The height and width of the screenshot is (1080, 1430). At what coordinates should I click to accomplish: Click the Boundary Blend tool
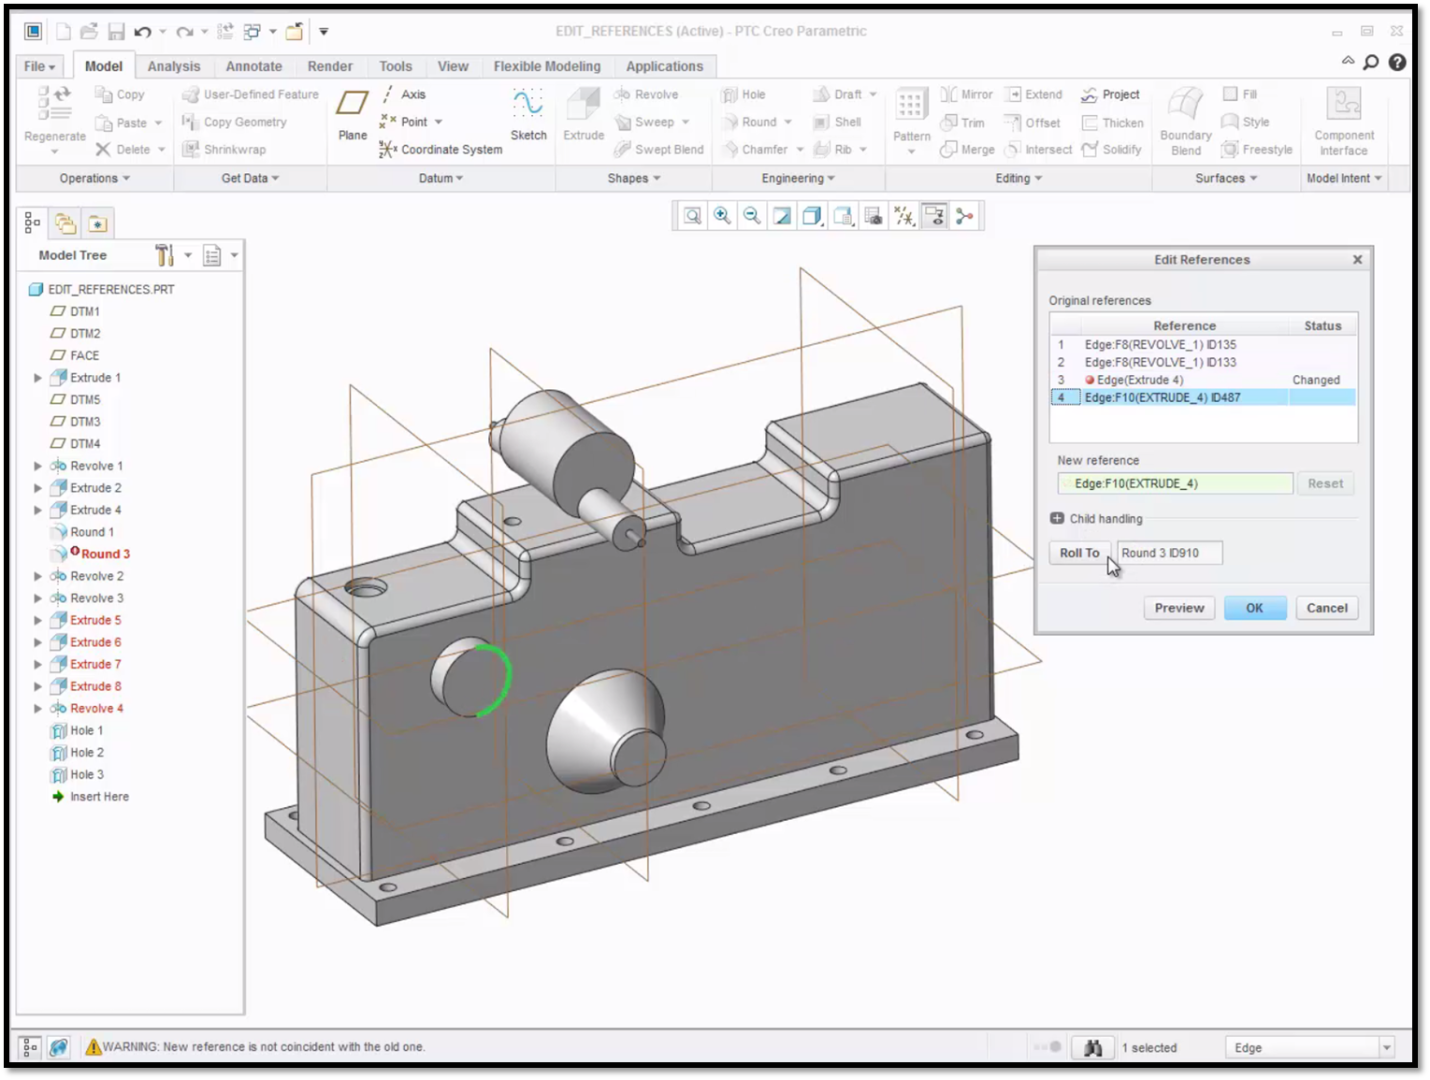[1186, 120]
